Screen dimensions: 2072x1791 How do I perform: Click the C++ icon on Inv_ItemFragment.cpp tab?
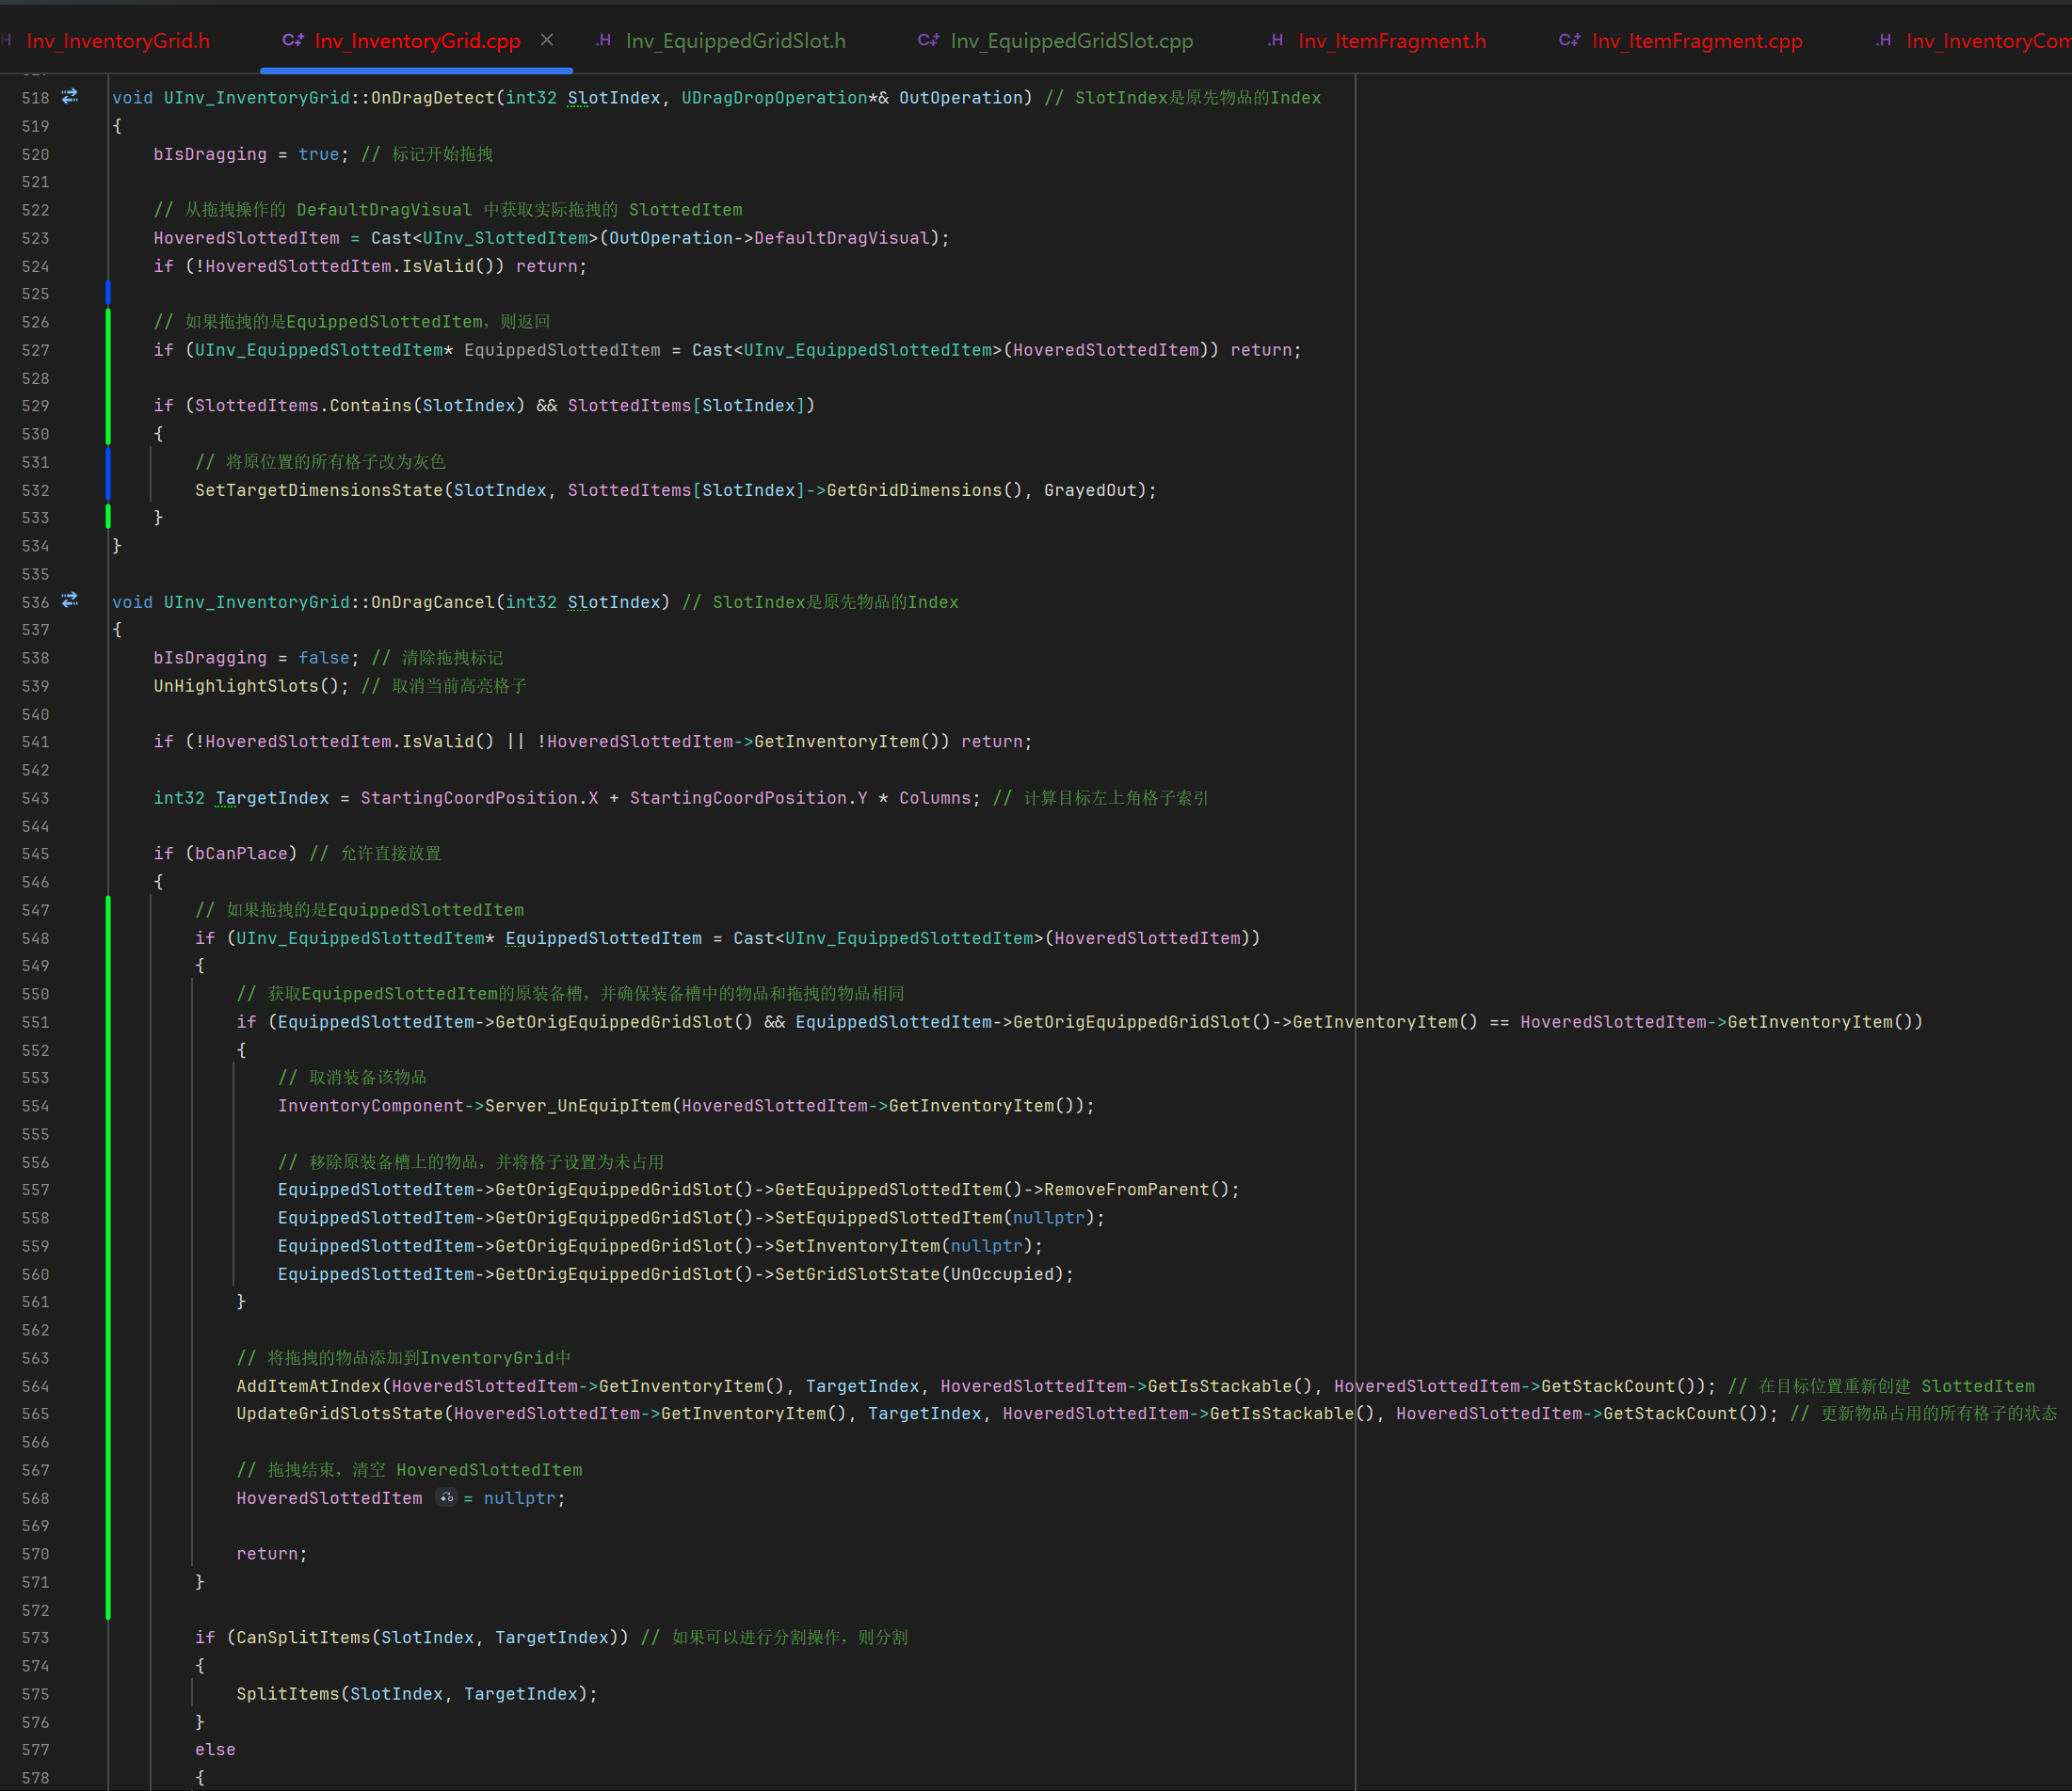pyautogui.click(x=1569, y=40)
